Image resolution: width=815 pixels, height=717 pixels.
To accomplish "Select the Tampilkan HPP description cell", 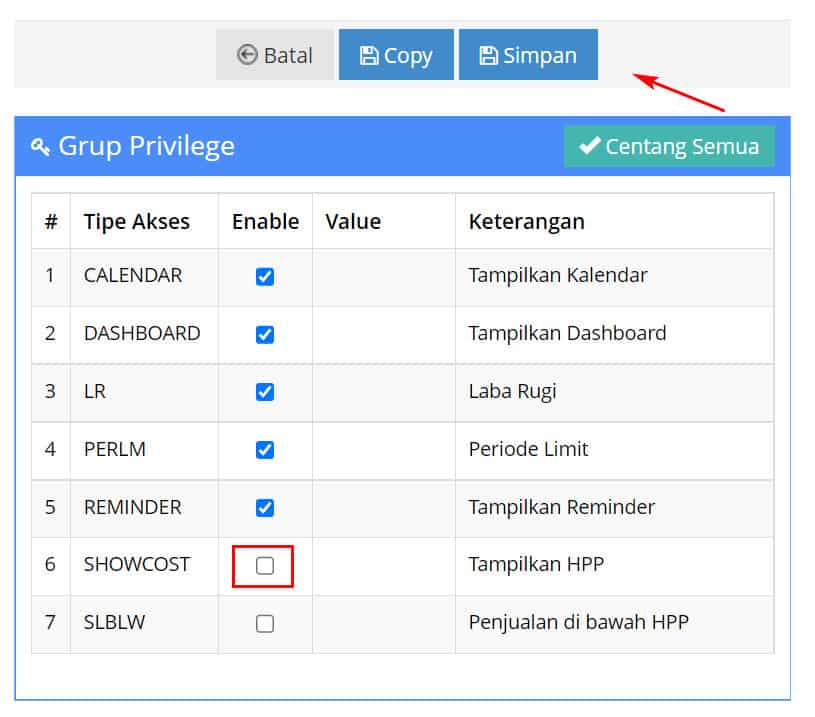I will click(x=614, y=567).
